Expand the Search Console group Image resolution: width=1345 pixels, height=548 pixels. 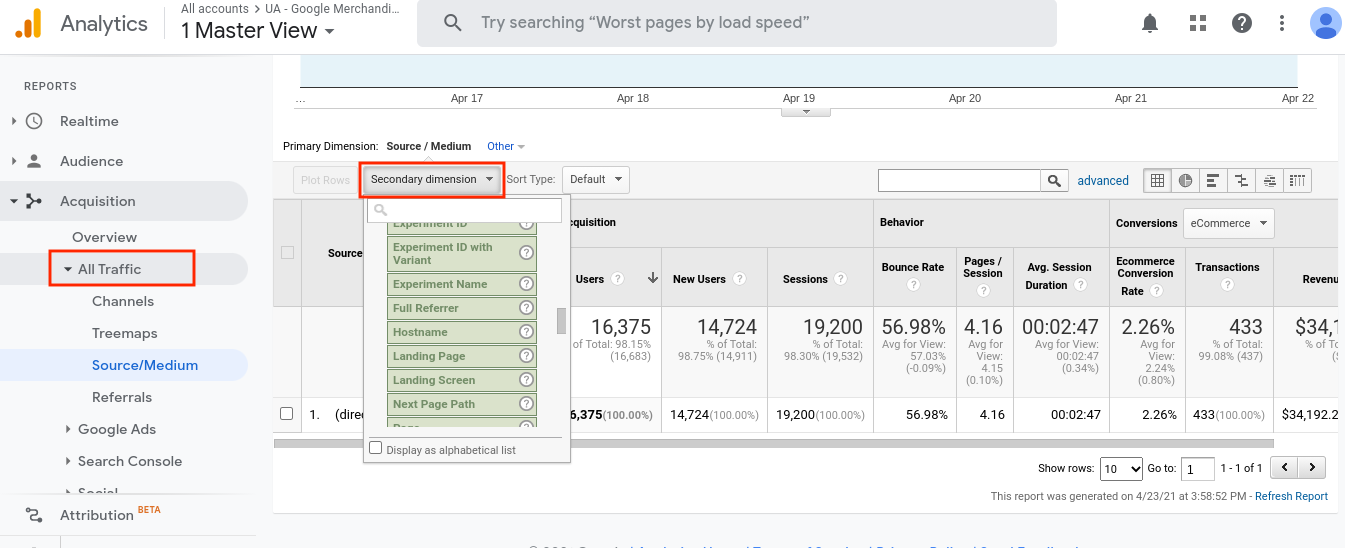tap(68, 461)
